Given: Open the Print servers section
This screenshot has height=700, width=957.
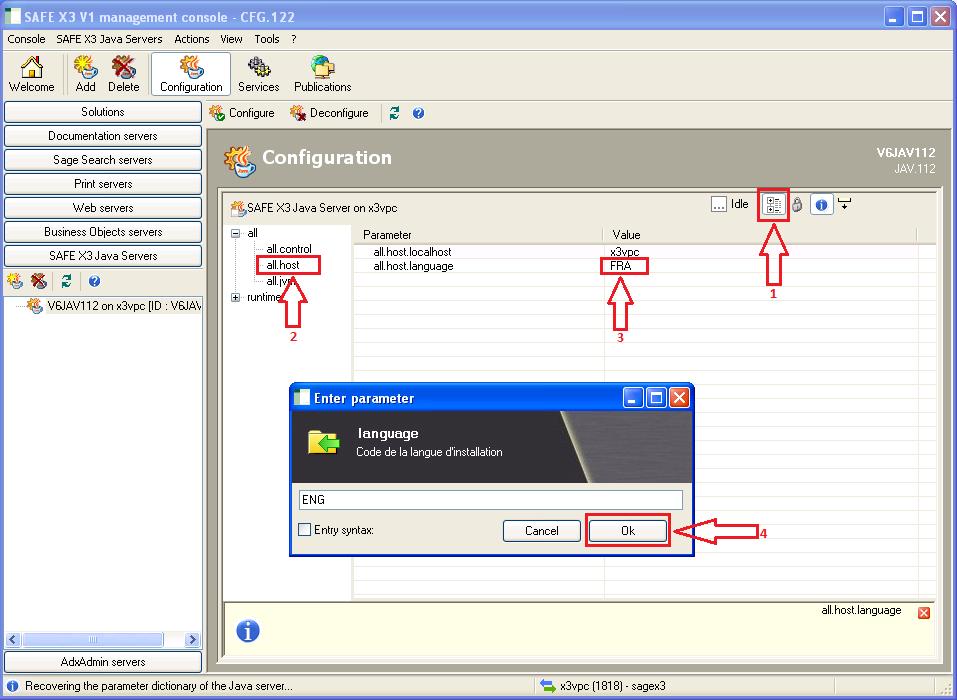Looking at the screenshot, I should (x=103, y=184).
